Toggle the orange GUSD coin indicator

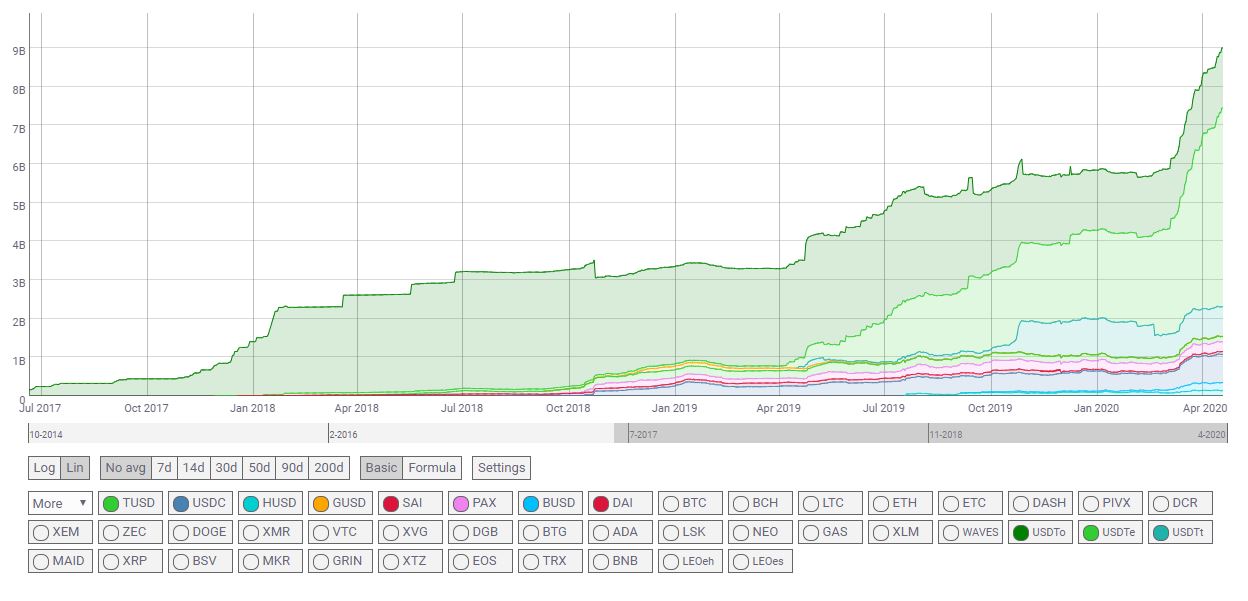(321, 504)
